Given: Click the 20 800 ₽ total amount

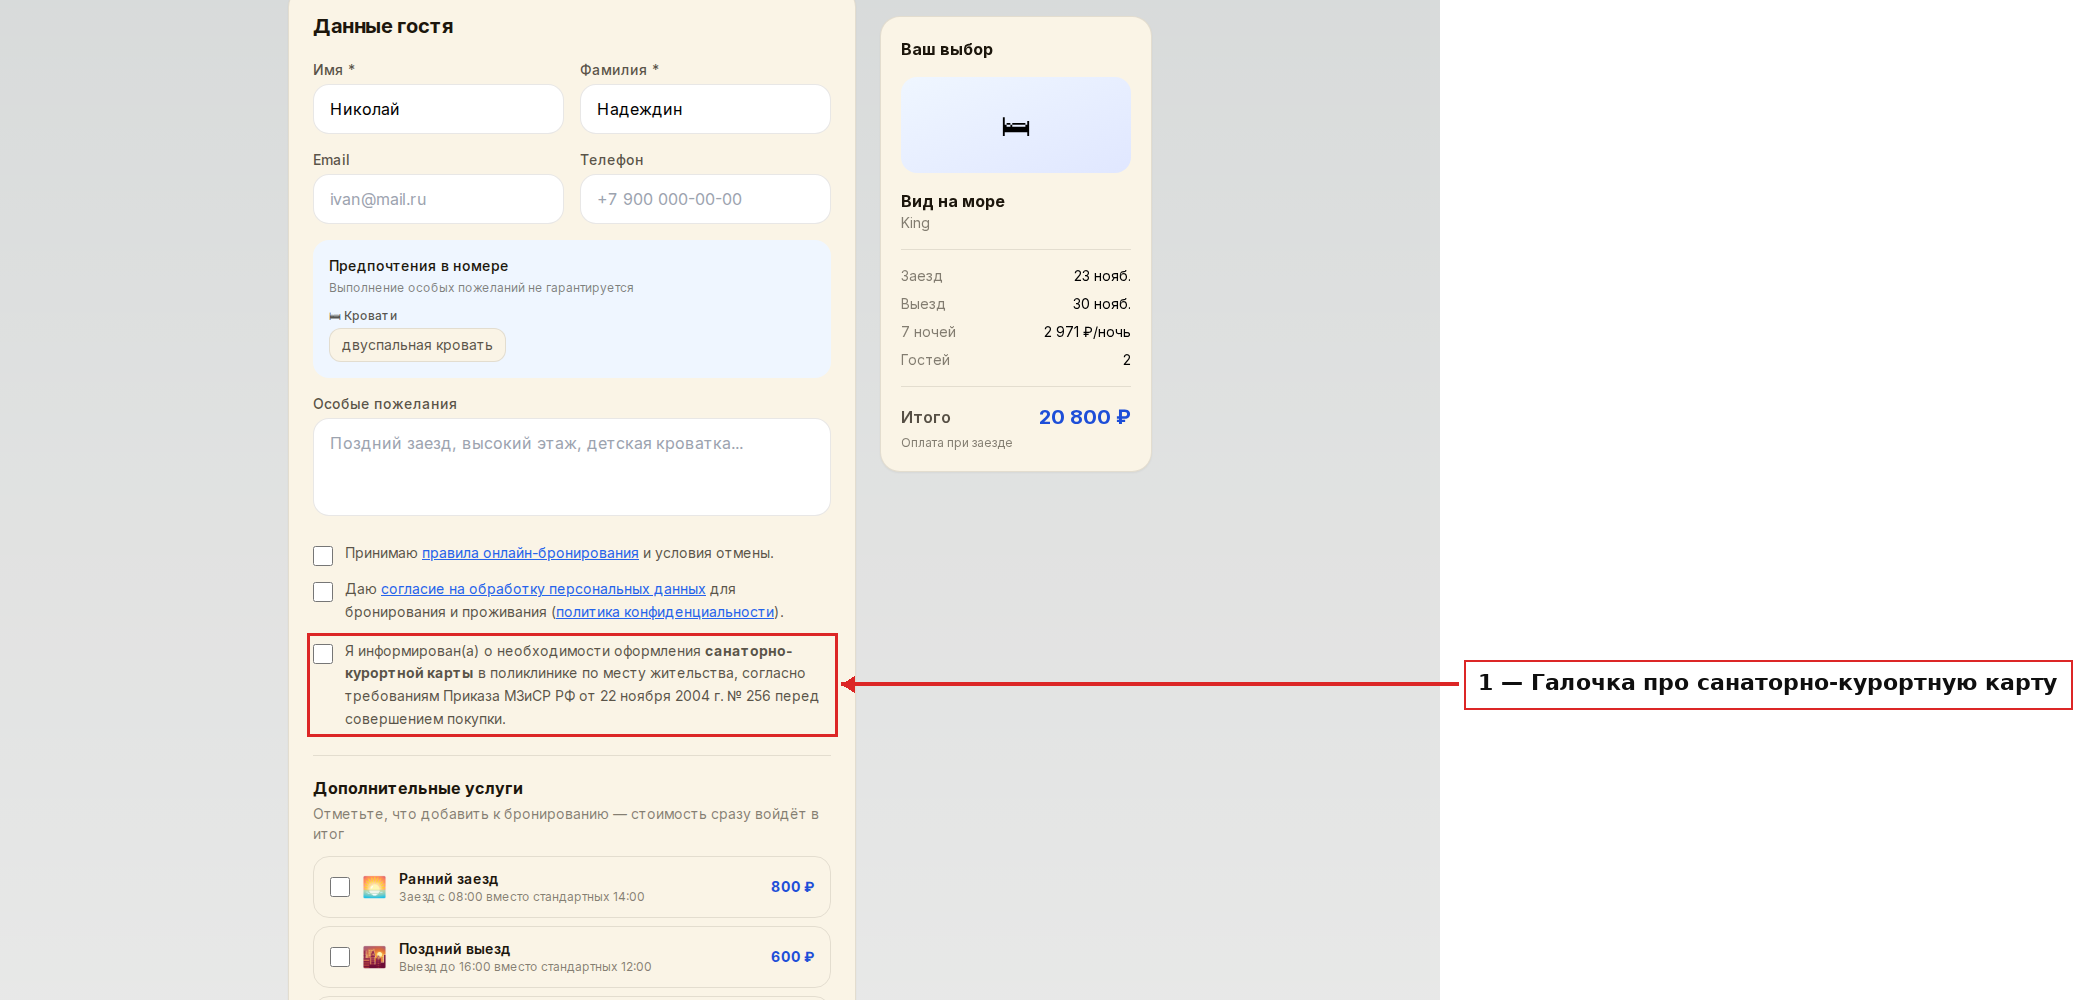Looking at the screenshot, I should [1085, 417].
